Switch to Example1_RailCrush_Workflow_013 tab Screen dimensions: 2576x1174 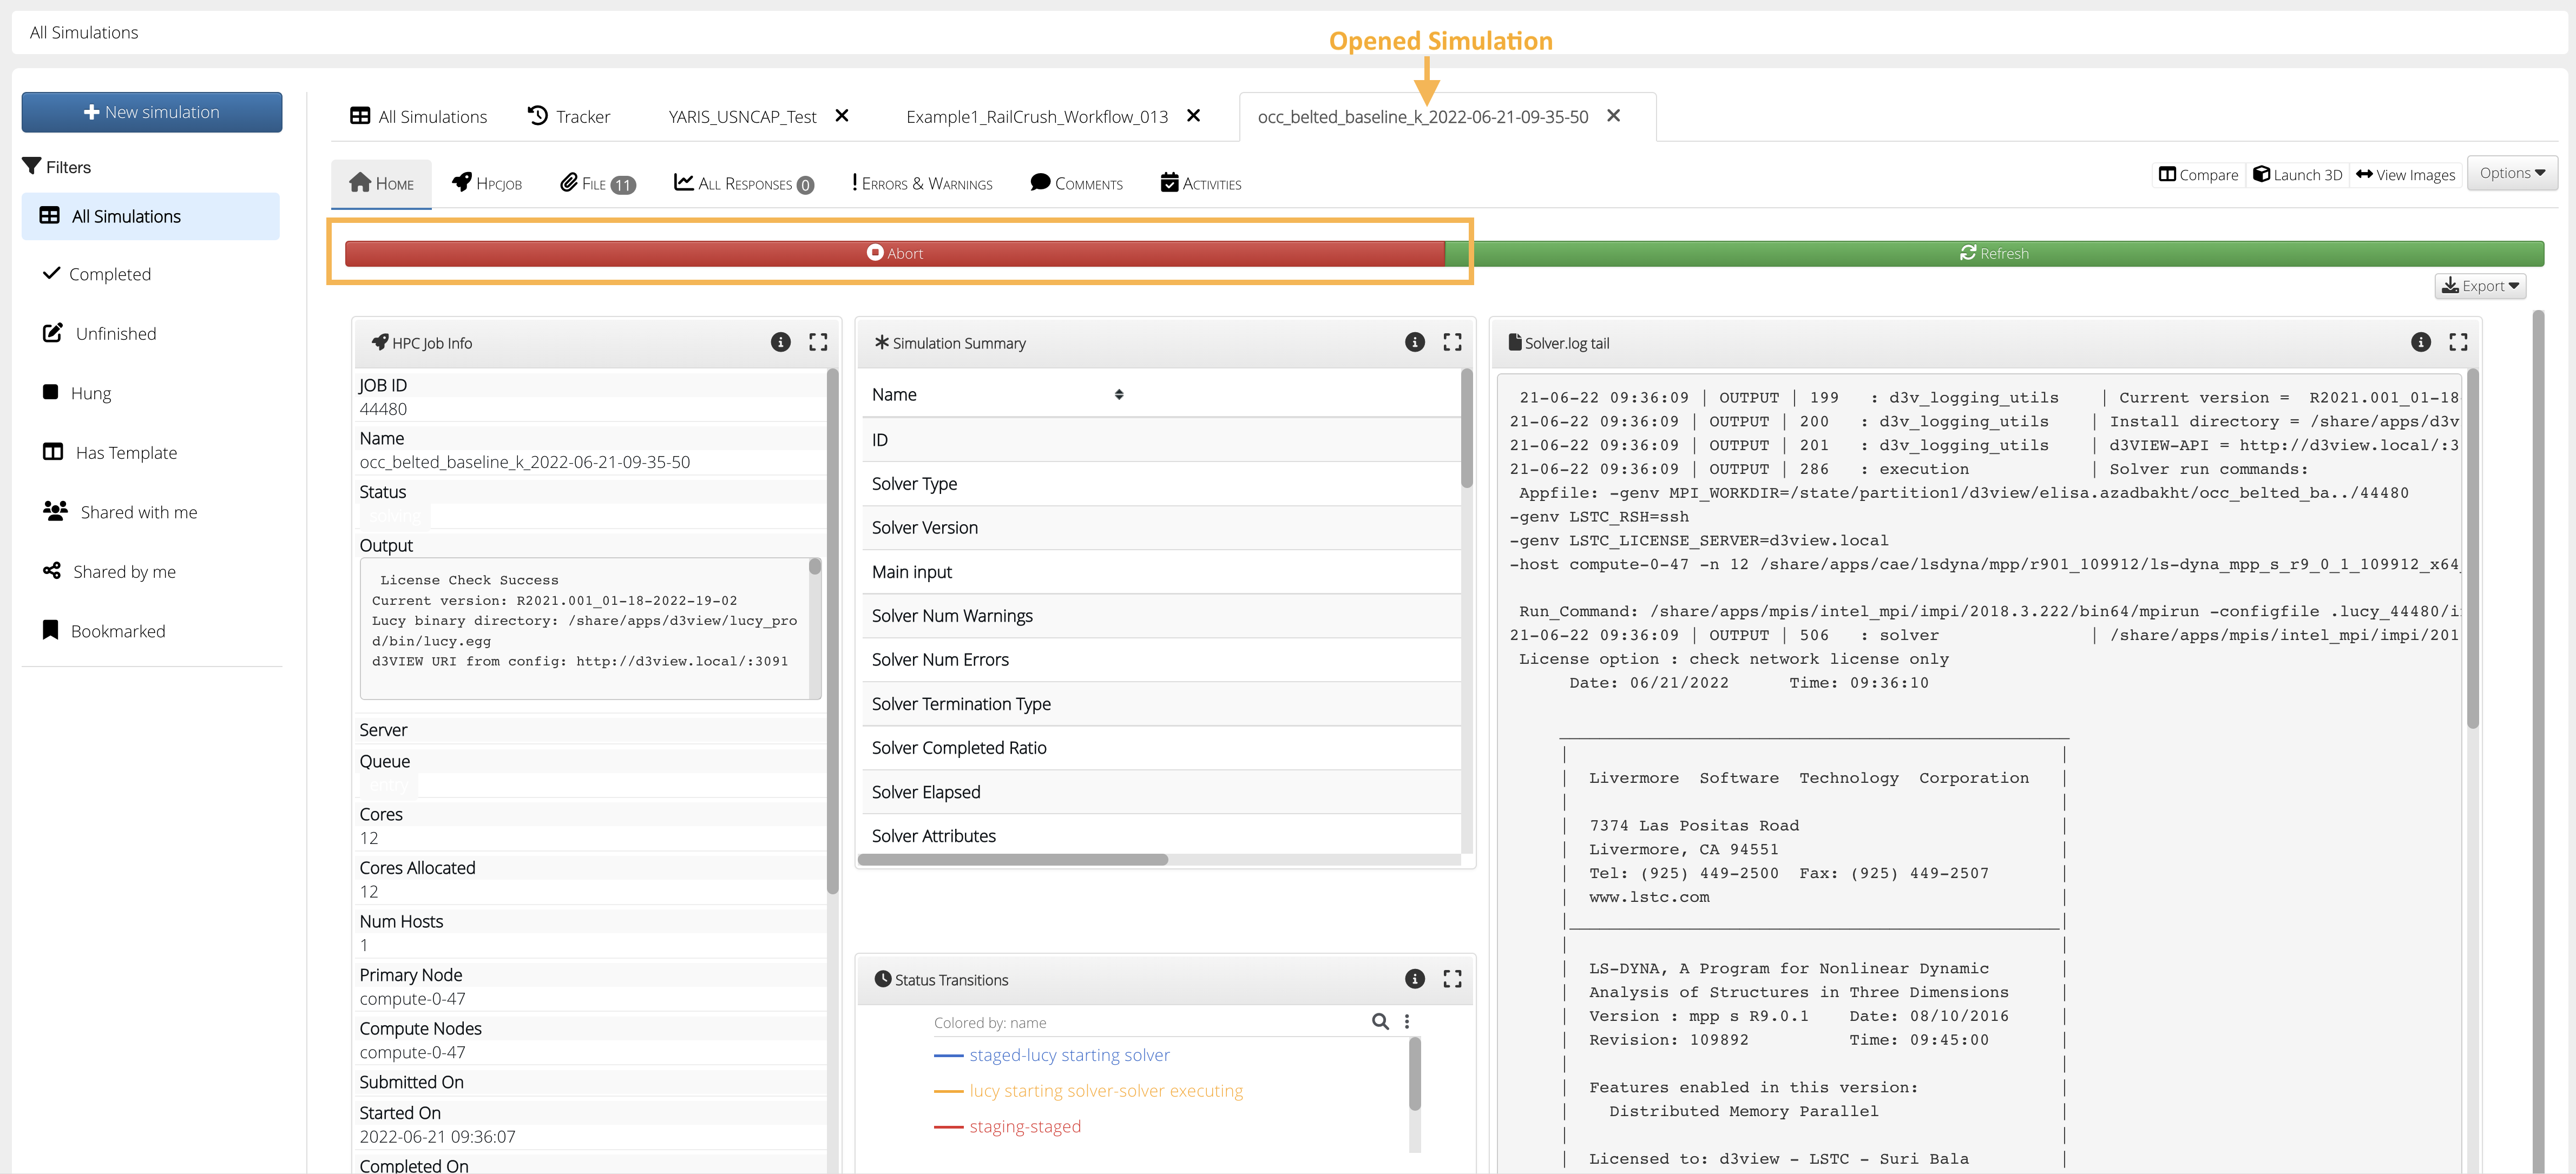(x=1037, y=116)
